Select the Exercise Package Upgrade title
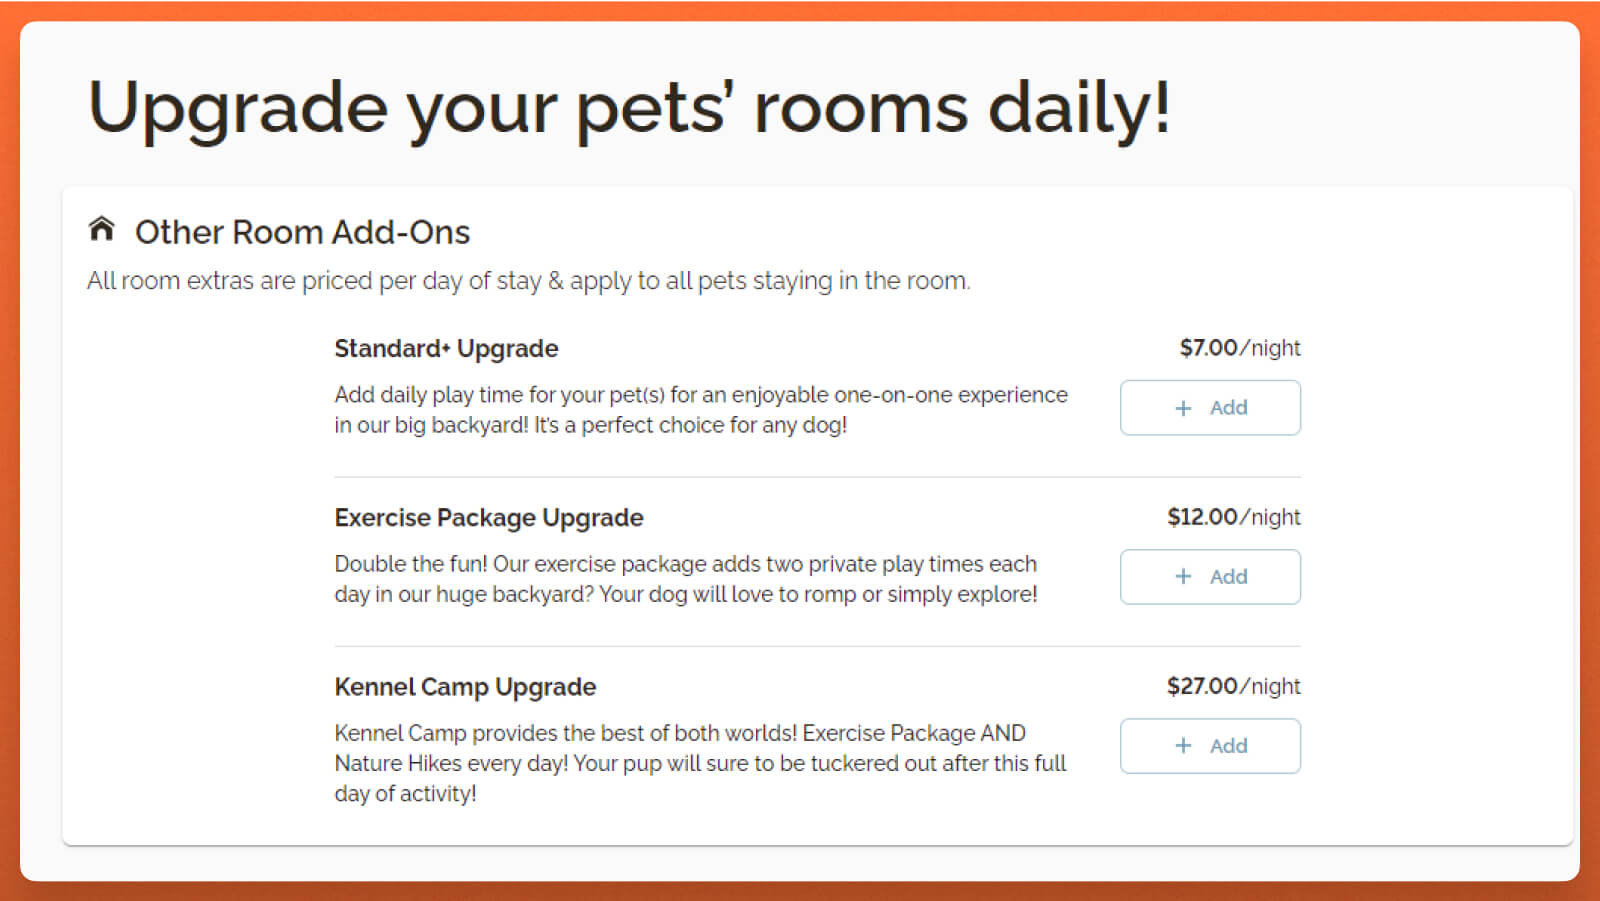The height and width of the screenshot is (901, 1600). (489, 518)
